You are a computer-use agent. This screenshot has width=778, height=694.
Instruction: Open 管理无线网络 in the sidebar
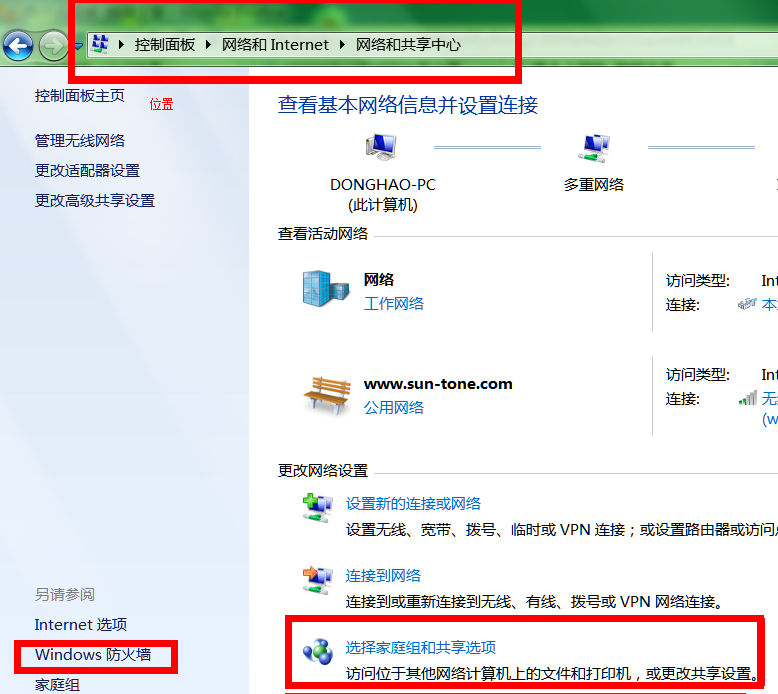pyautogui.click(x=80, y=141)
